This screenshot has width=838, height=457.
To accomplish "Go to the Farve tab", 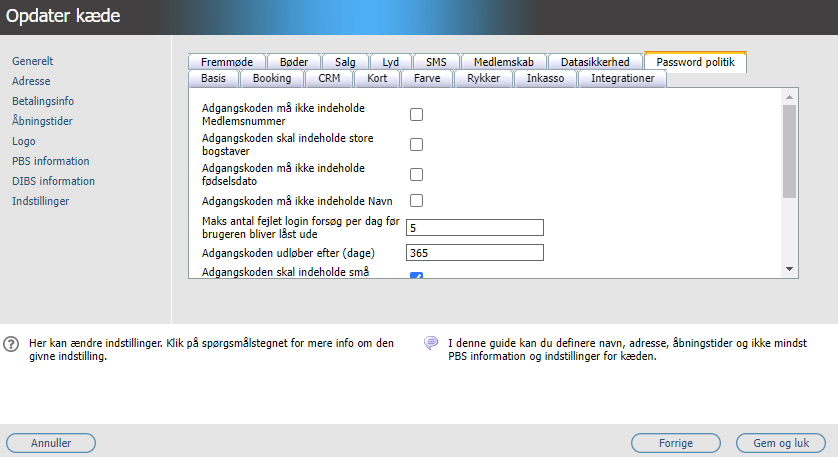I will click(427, 79).
